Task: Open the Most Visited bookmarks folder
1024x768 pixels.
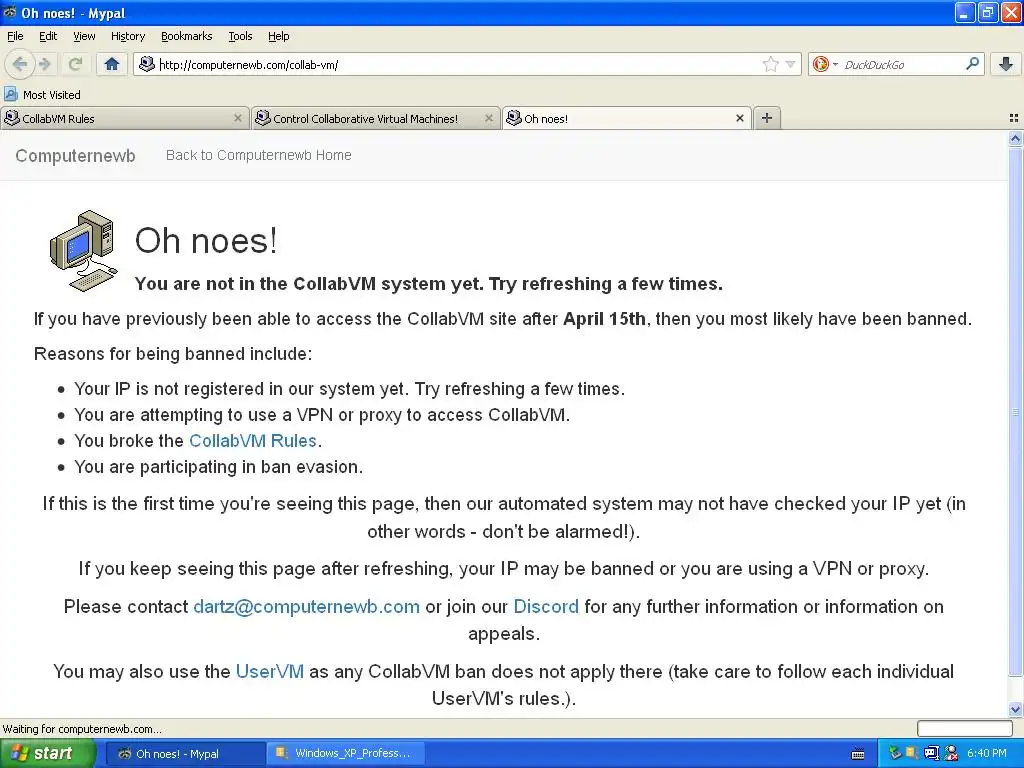Action: (42, 95)
